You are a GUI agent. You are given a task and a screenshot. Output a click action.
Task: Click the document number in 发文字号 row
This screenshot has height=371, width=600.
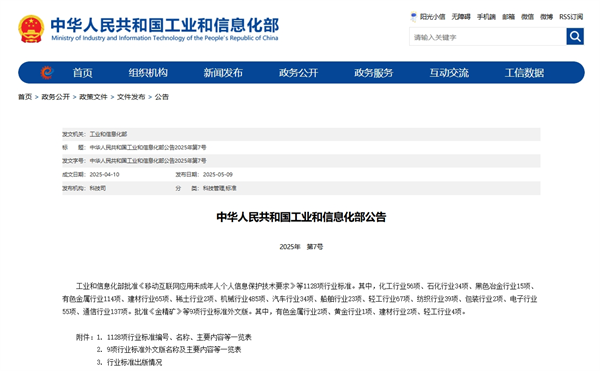[x=148, y=161]
